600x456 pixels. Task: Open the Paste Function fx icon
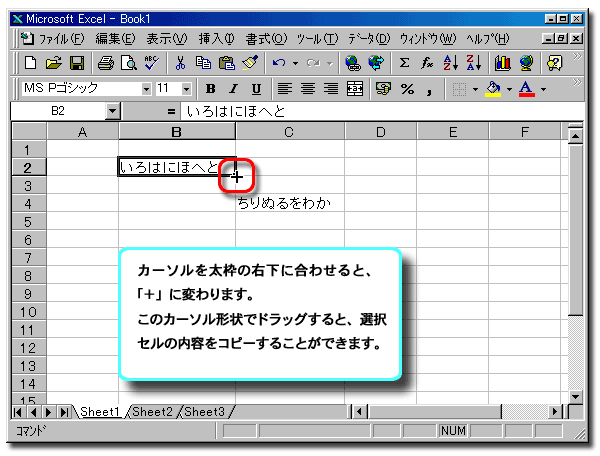tap(427, 63)
